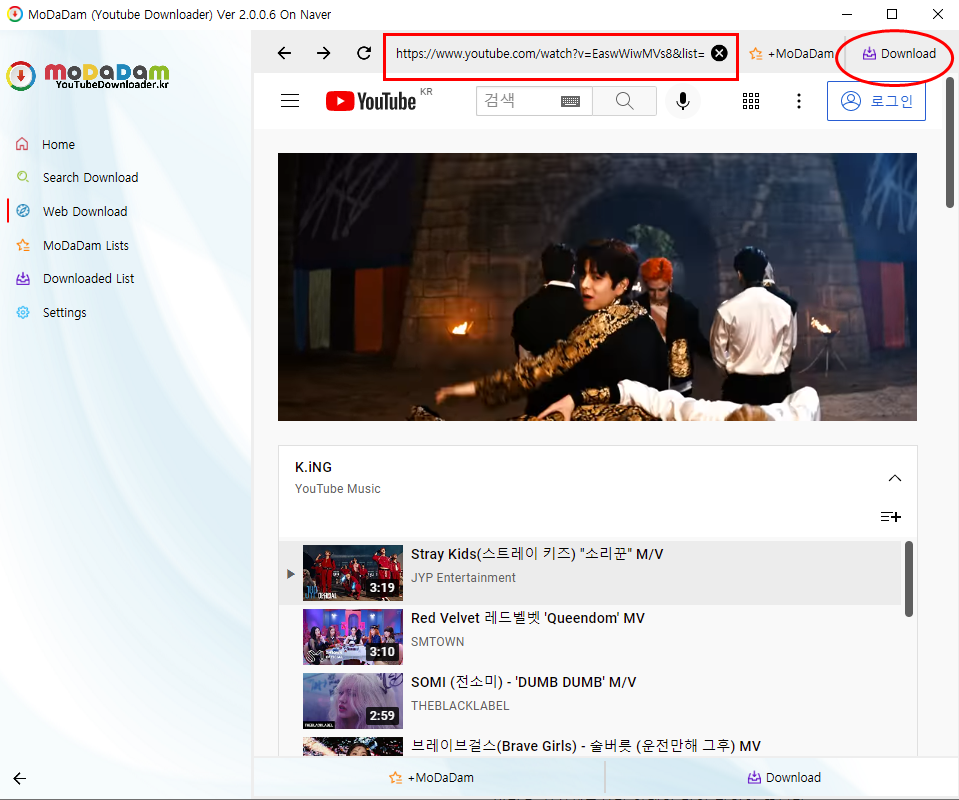Go forward with the browser forward arrow
This screenshot has height=800, width=959.
tap(324, 53)
